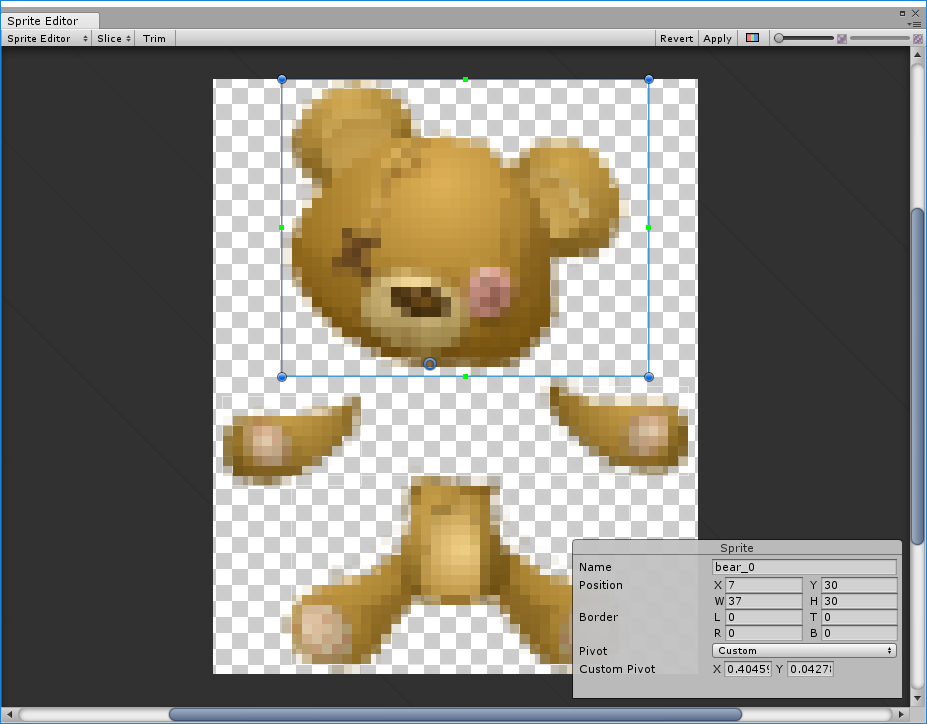Click the mip level slider track
Image resolution: width=927 pixels, height=724 pixels.
(878, 38)
